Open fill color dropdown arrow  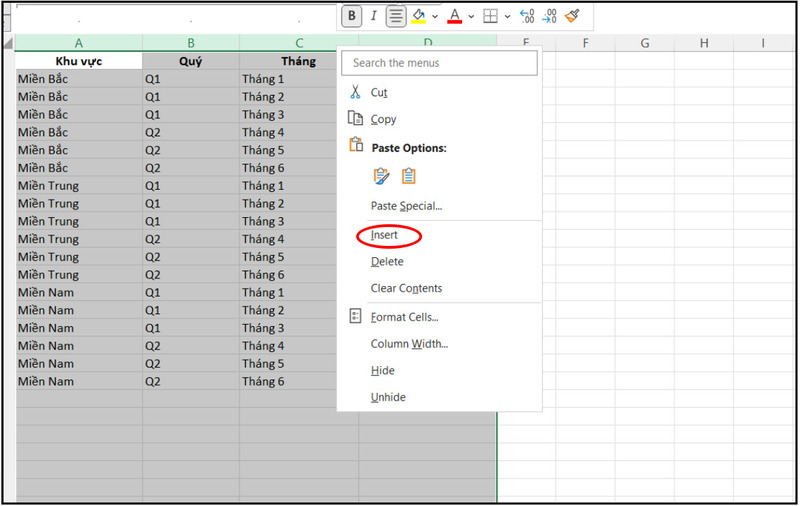pyautogui.click(x=435, y=16)
